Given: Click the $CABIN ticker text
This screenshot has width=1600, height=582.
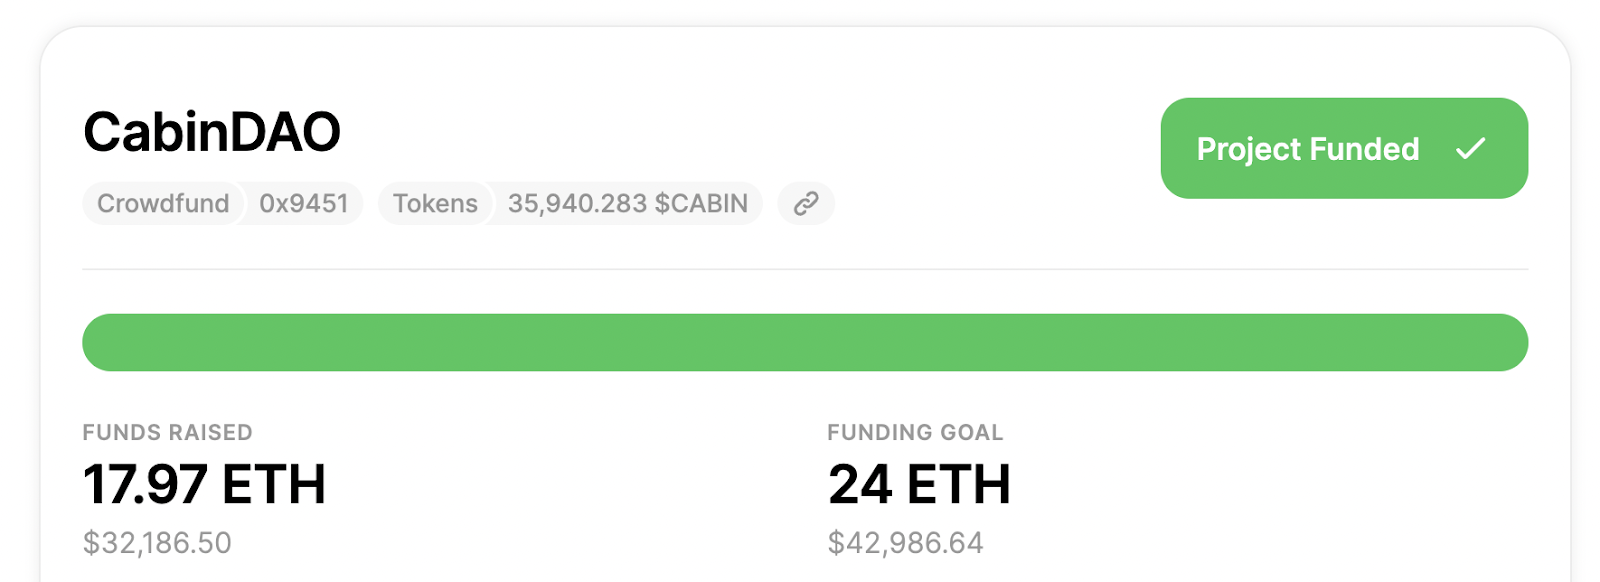Looking at the screenshot, I should click(701, 204).
